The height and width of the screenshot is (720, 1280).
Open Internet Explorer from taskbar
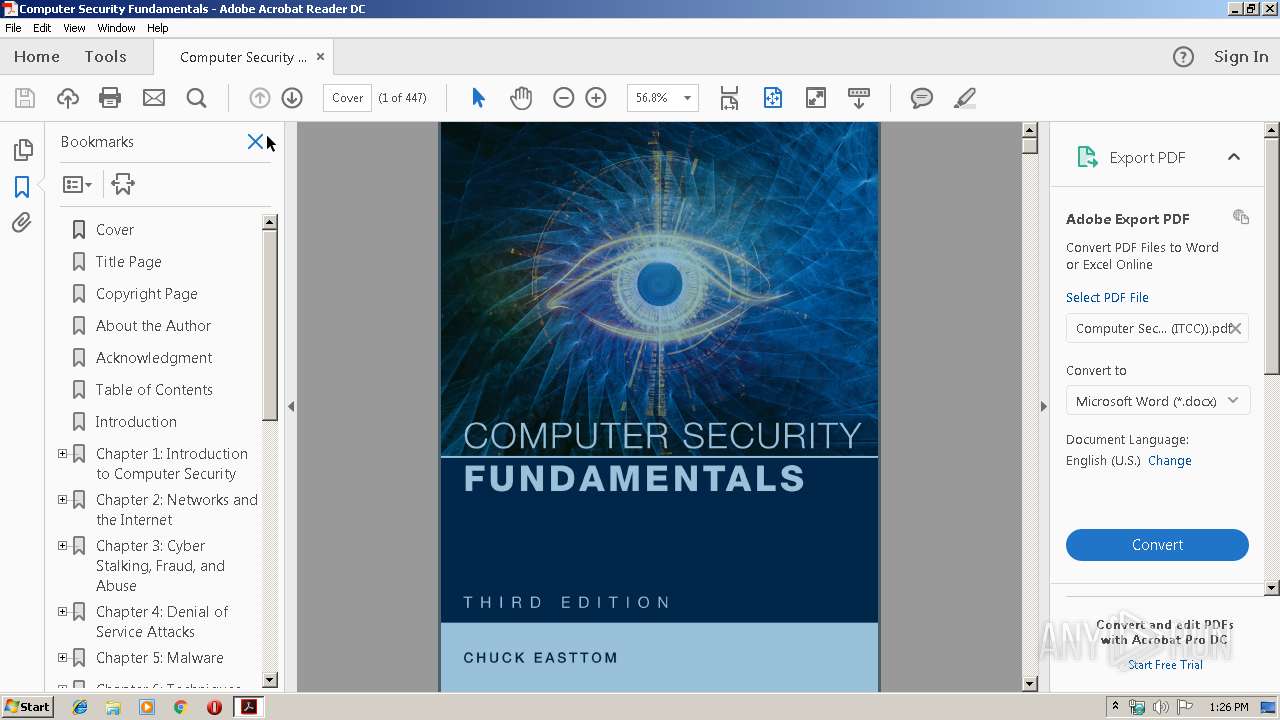tap(80, 707)
